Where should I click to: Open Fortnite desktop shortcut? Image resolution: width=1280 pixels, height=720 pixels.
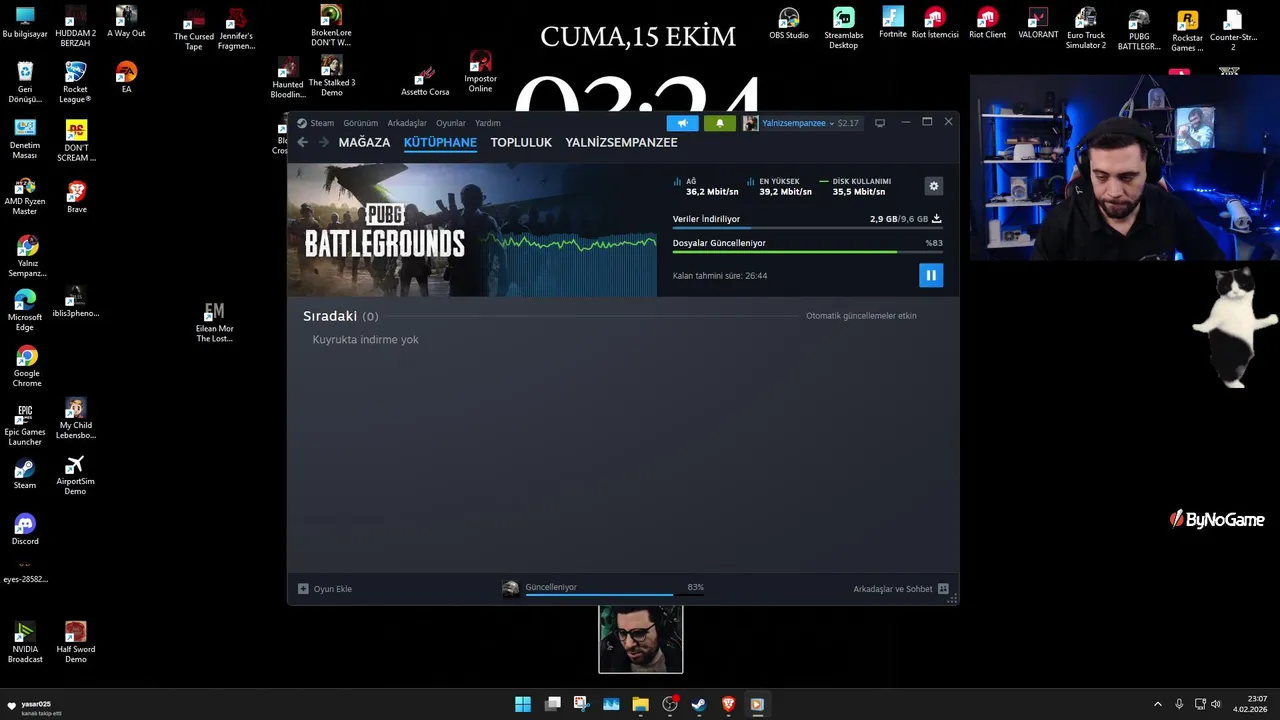click(x=893, y=23)
